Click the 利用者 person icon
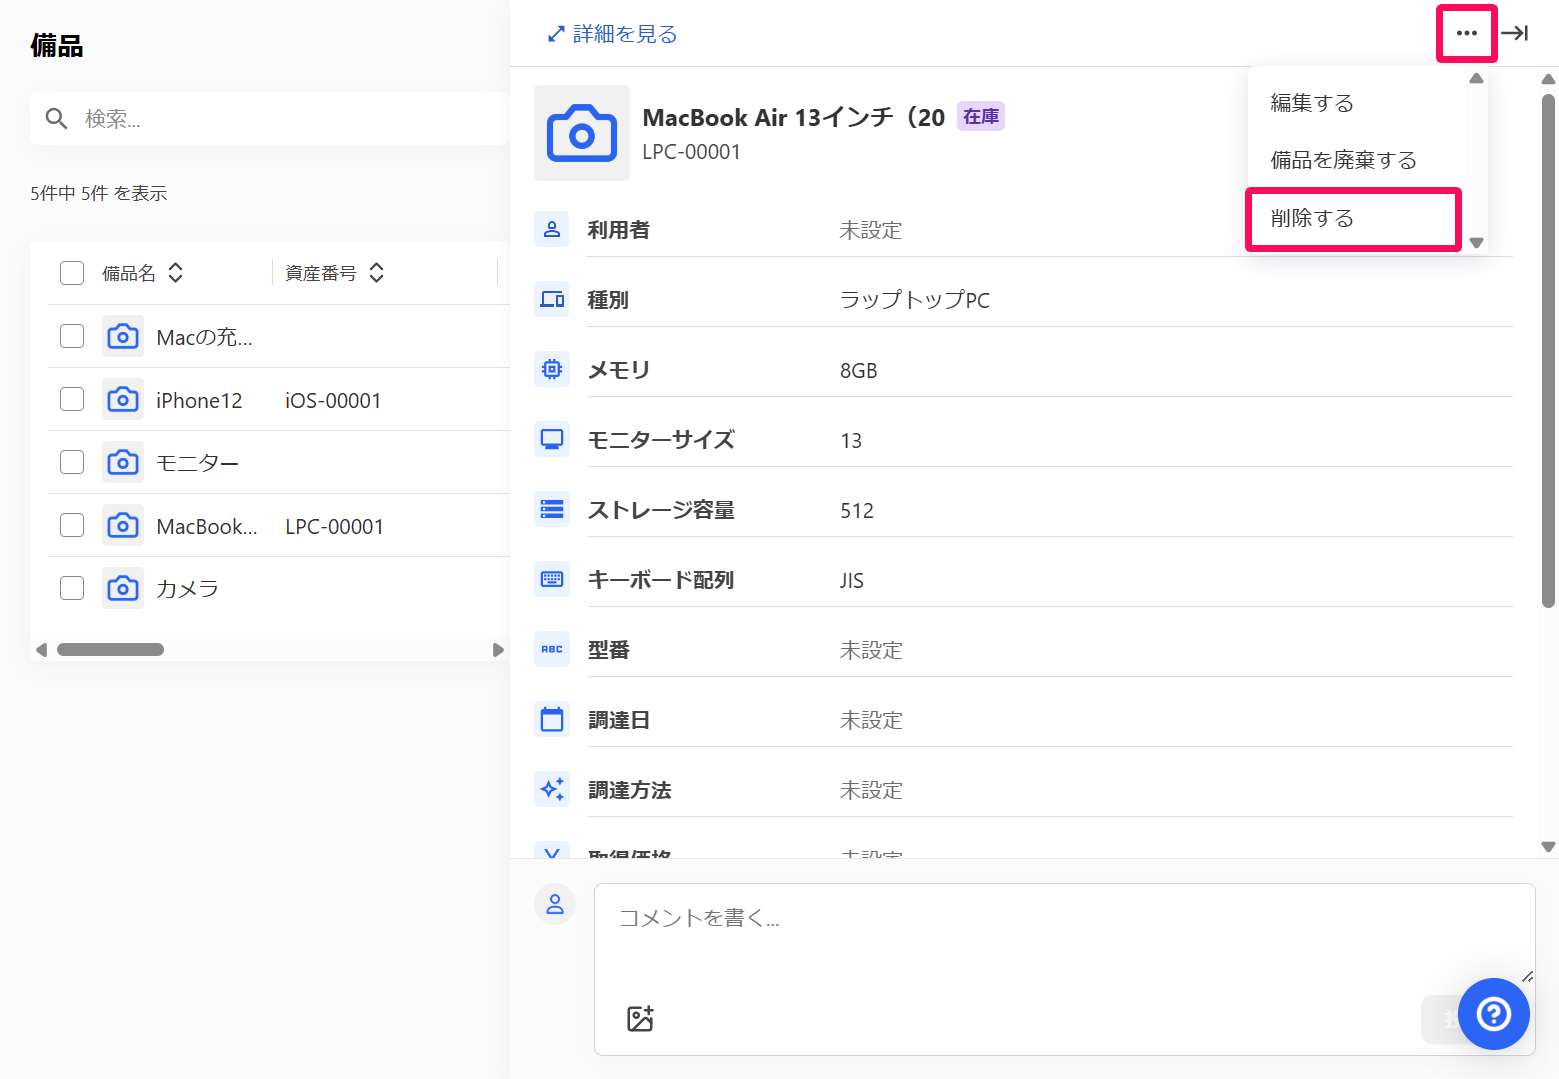Screen dimensions: 1559x1079 point(552,229)
